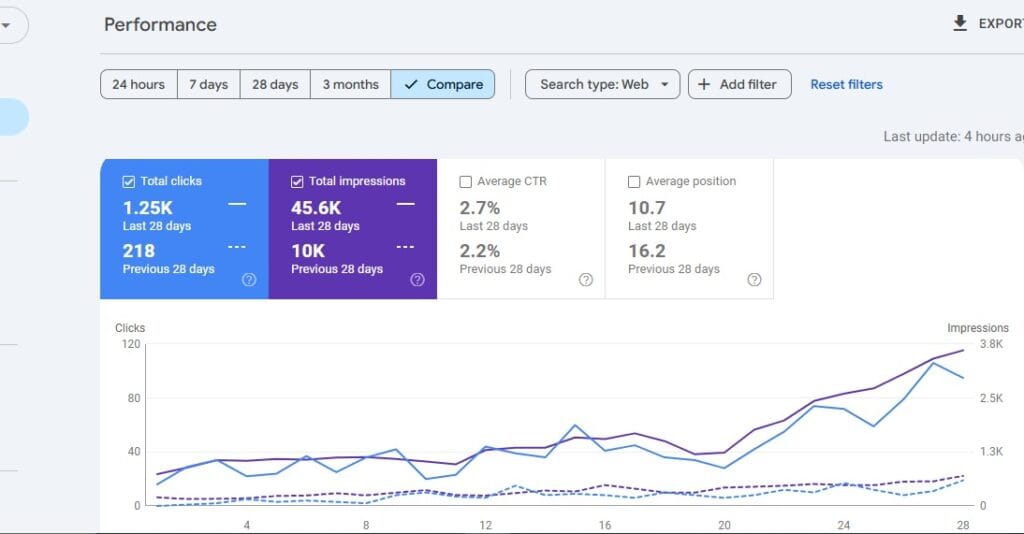Enable the Average CTR checkbox
1024x534 pixels.
point(465,182)
